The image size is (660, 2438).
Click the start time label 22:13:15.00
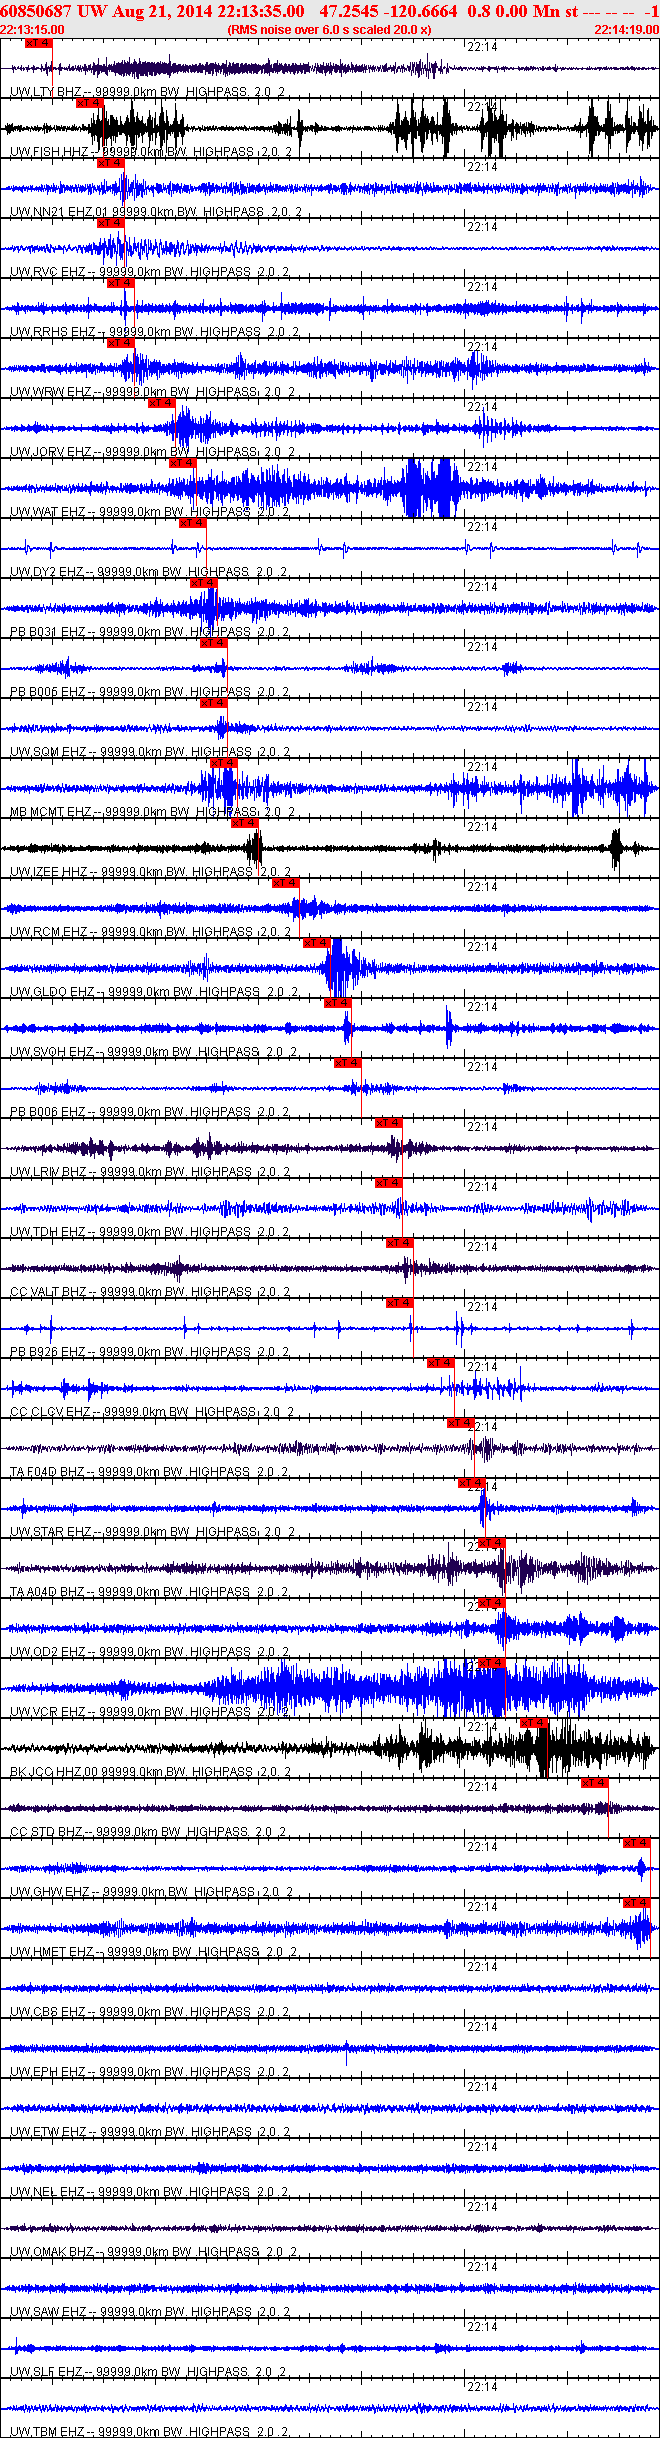[x=32, y=30]
